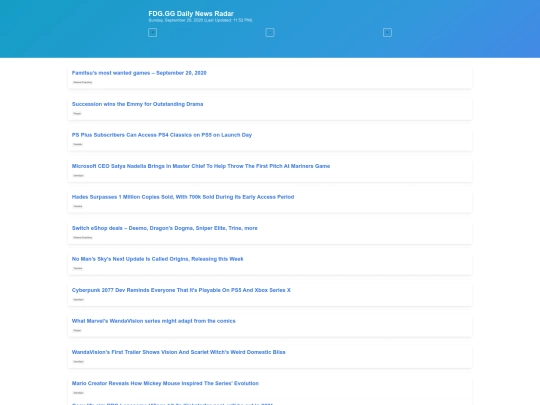Open the FDG.GG Daily News Radar title
The image size is (540, 405).
pos(191,13)
